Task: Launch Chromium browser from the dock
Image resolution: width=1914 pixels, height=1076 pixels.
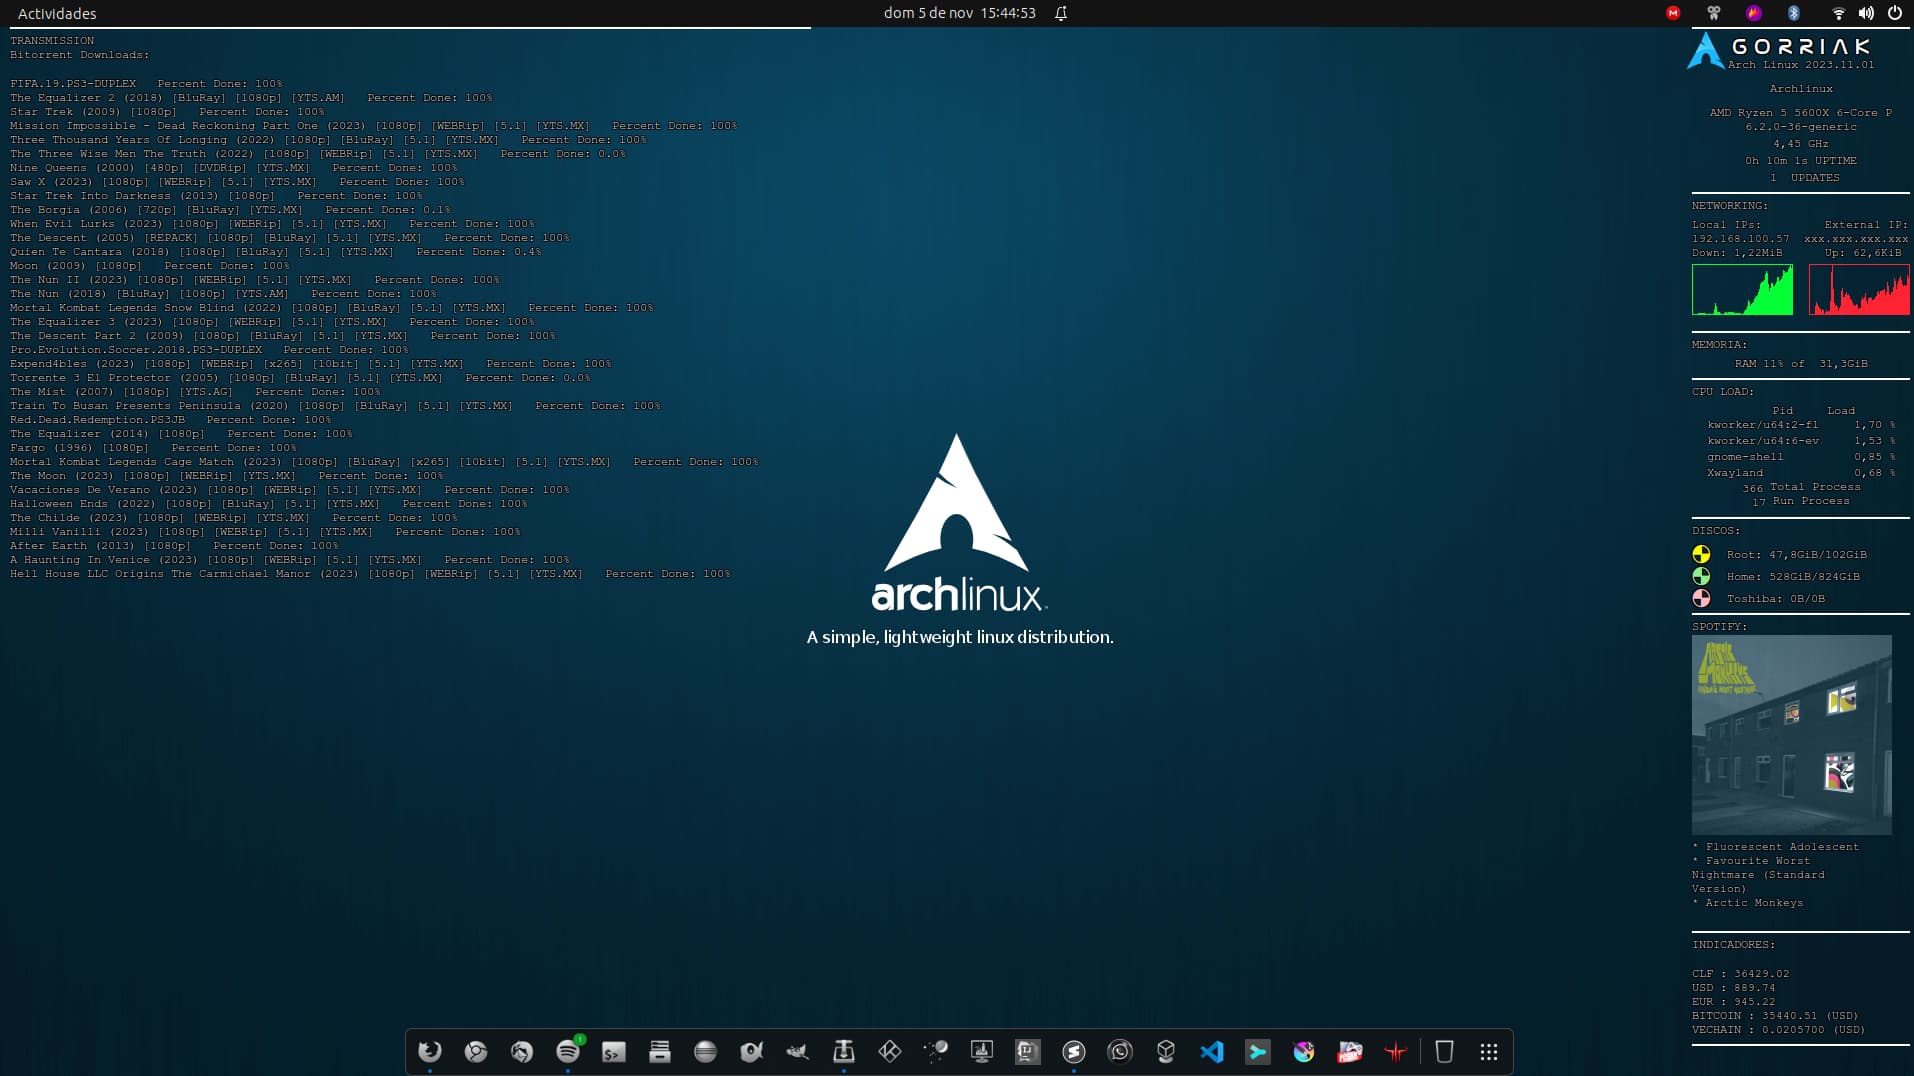Action: pyautogui.click(x=476, y=1051)
